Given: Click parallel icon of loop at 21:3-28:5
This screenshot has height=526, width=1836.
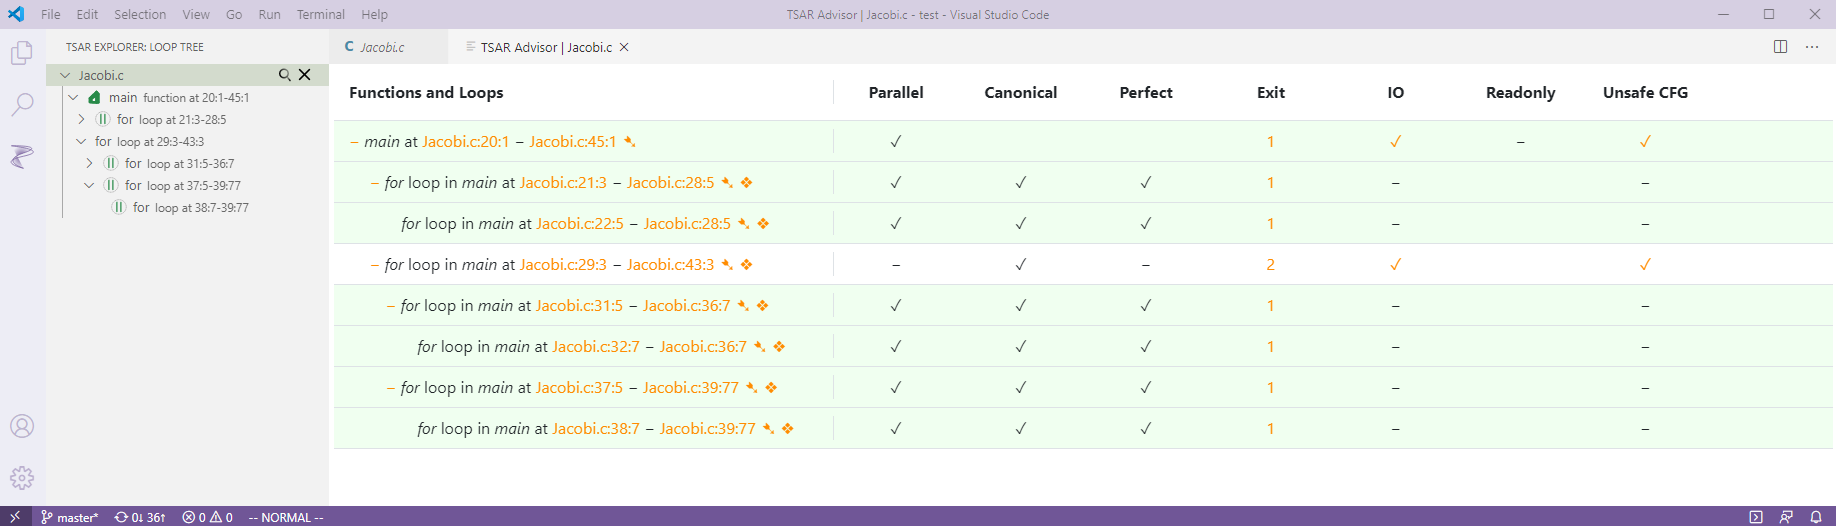Looking at the screenshot, I should 103,119.
